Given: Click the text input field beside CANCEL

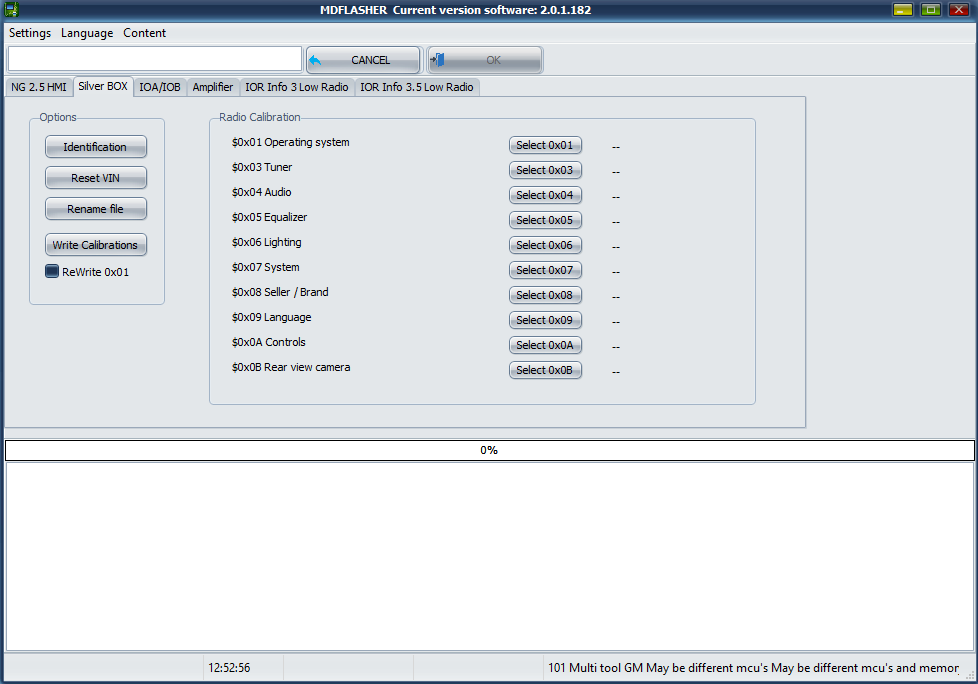Looking at the screenshot, I should (x=155, y=59).
